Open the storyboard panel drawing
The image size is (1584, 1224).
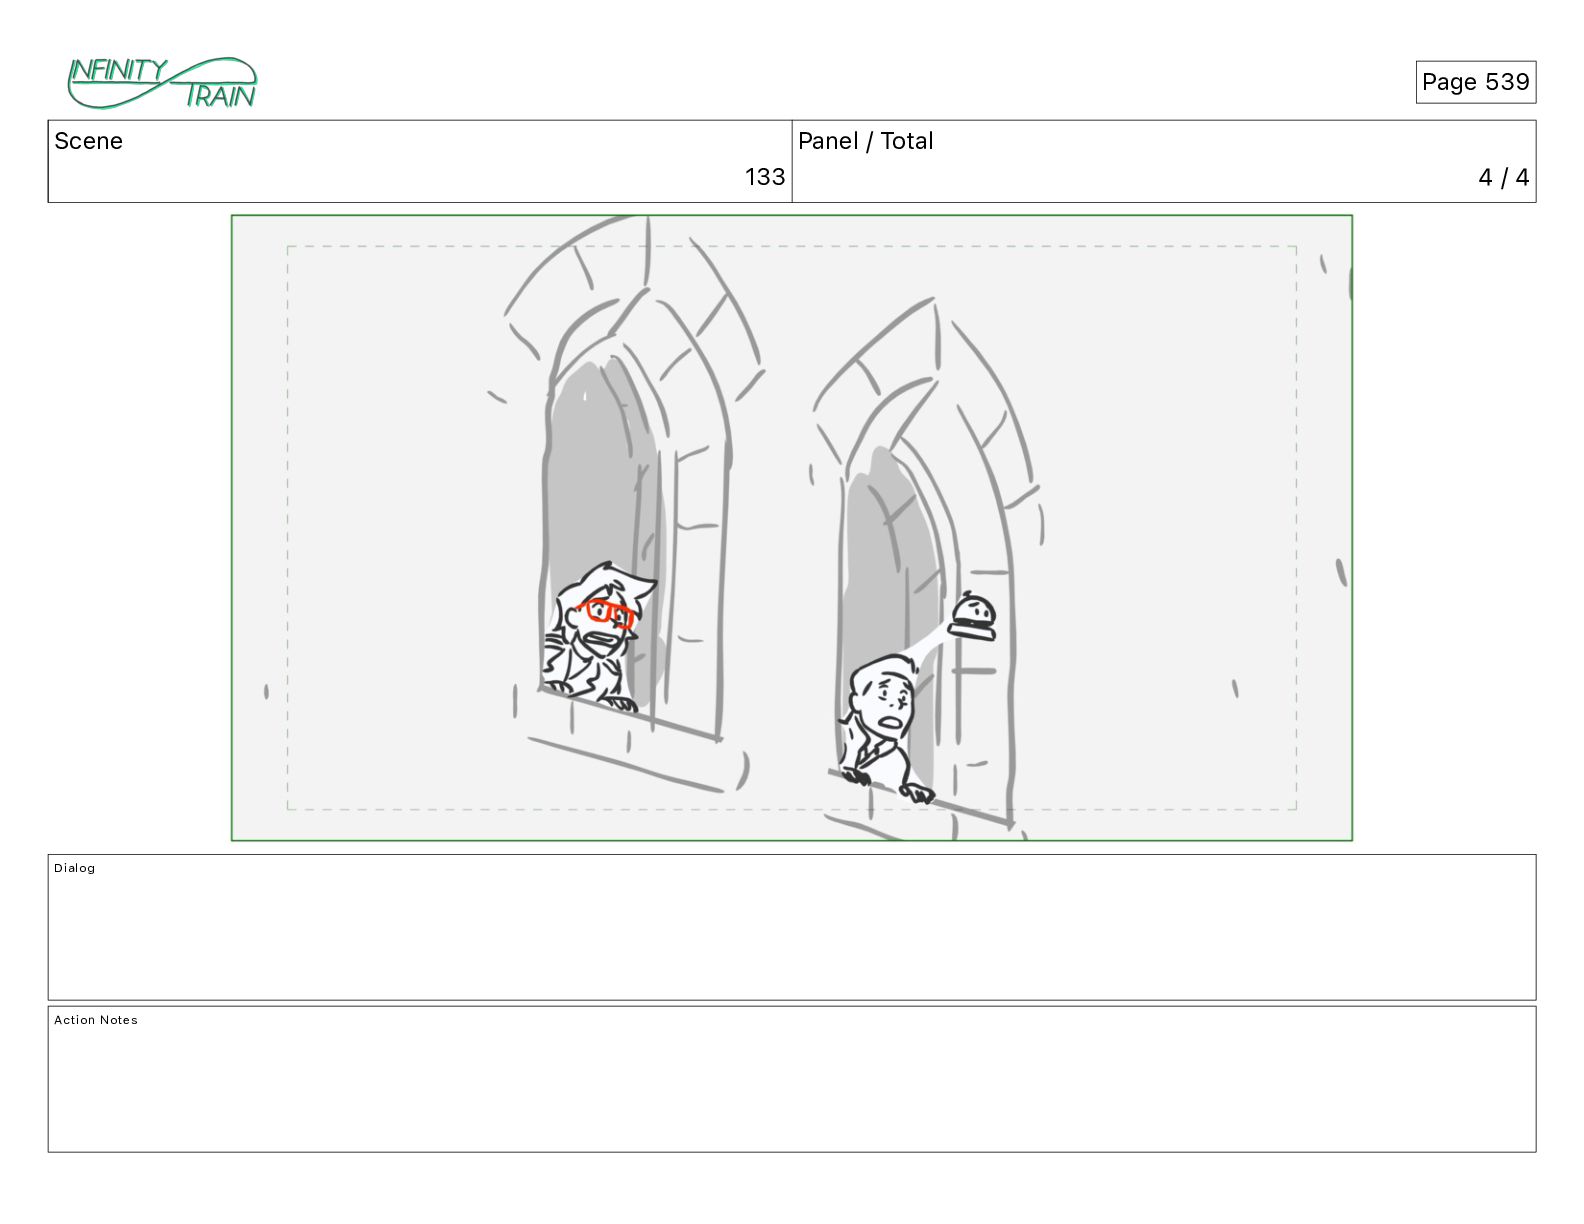point(792,528)
